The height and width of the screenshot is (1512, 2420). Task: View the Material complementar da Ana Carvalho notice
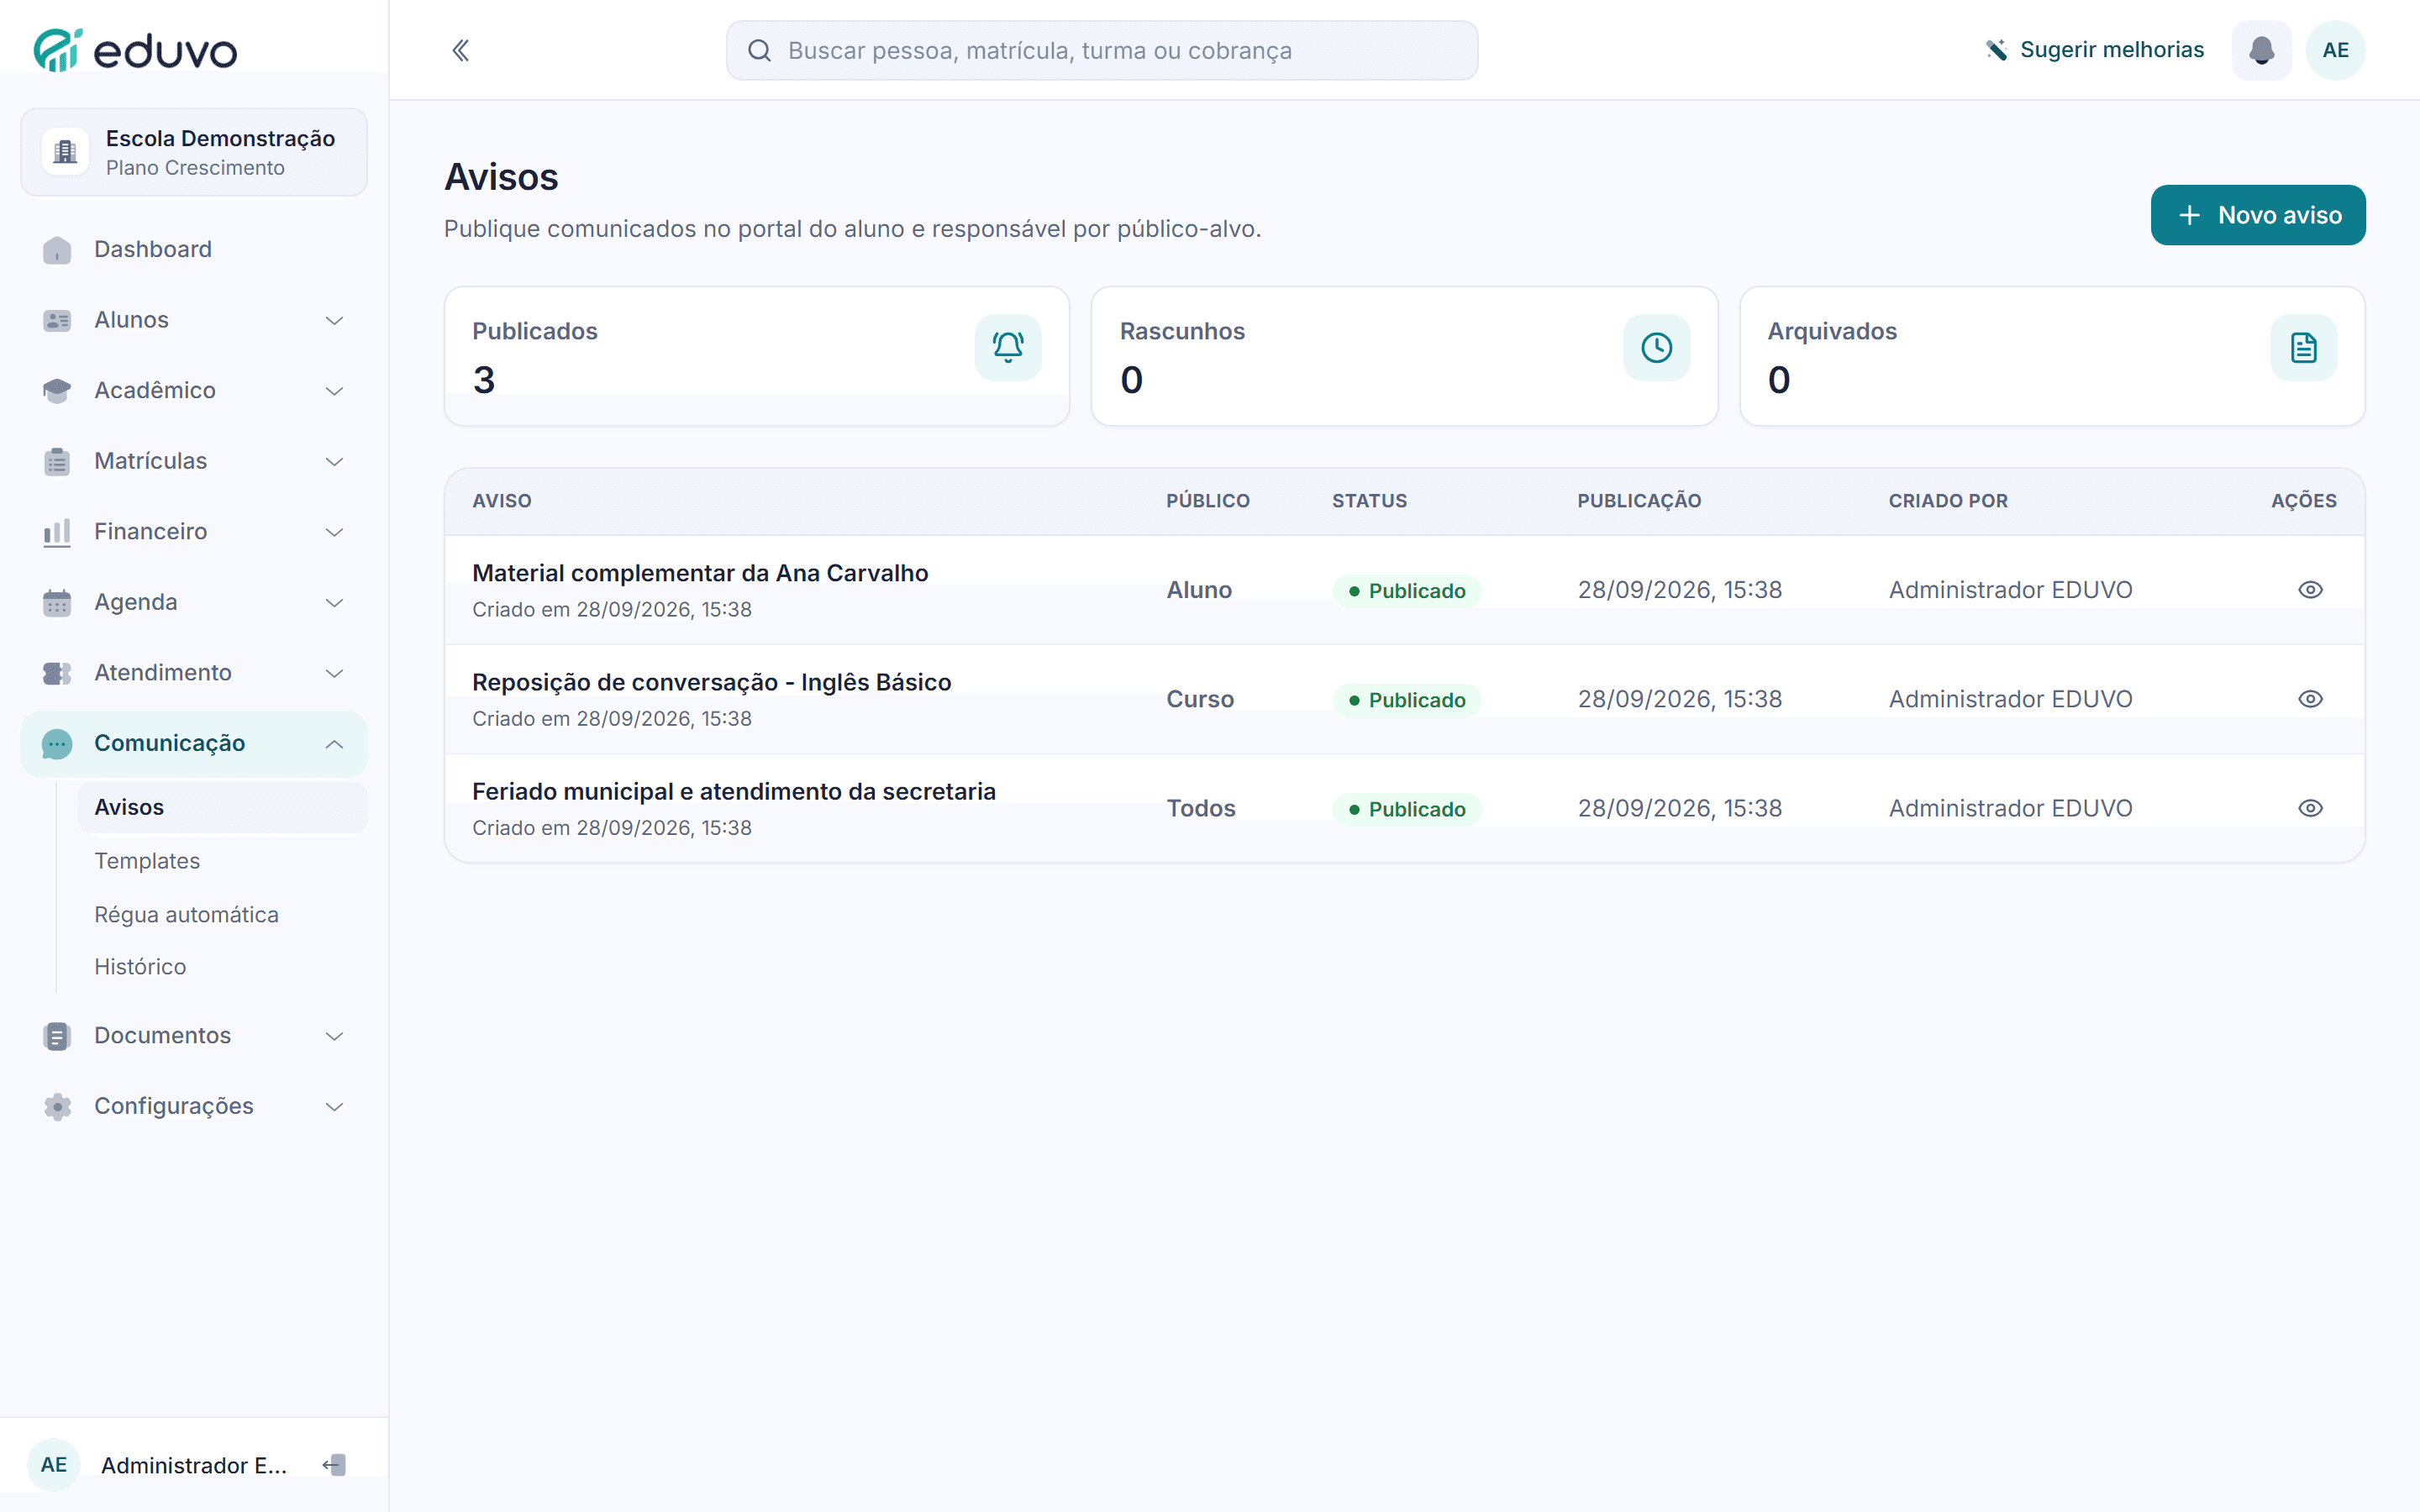(x=2310, y=590)
